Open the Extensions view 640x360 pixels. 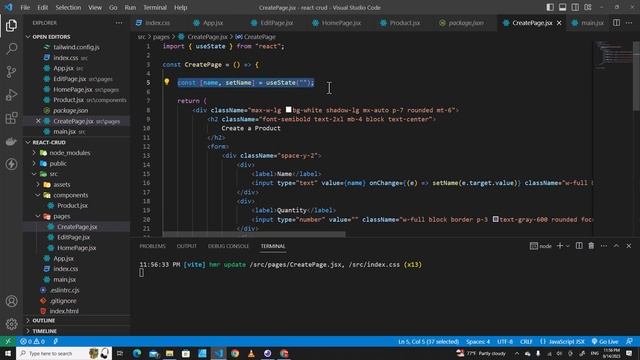point(11,118)
